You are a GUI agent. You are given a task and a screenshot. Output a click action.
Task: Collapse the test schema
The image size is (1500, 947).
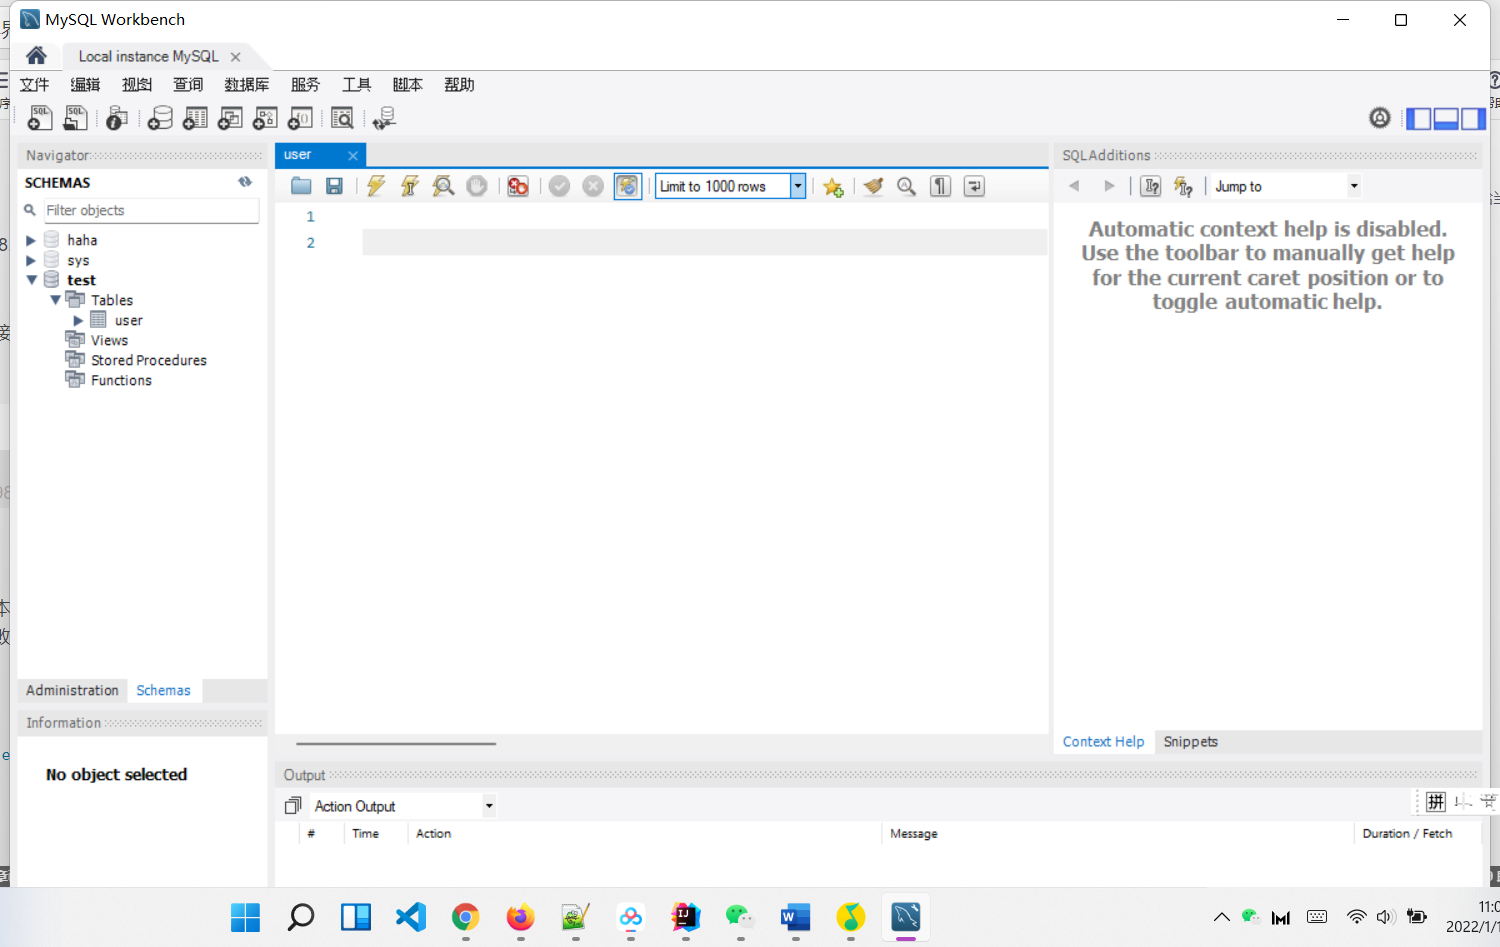(x=31, y=280)
